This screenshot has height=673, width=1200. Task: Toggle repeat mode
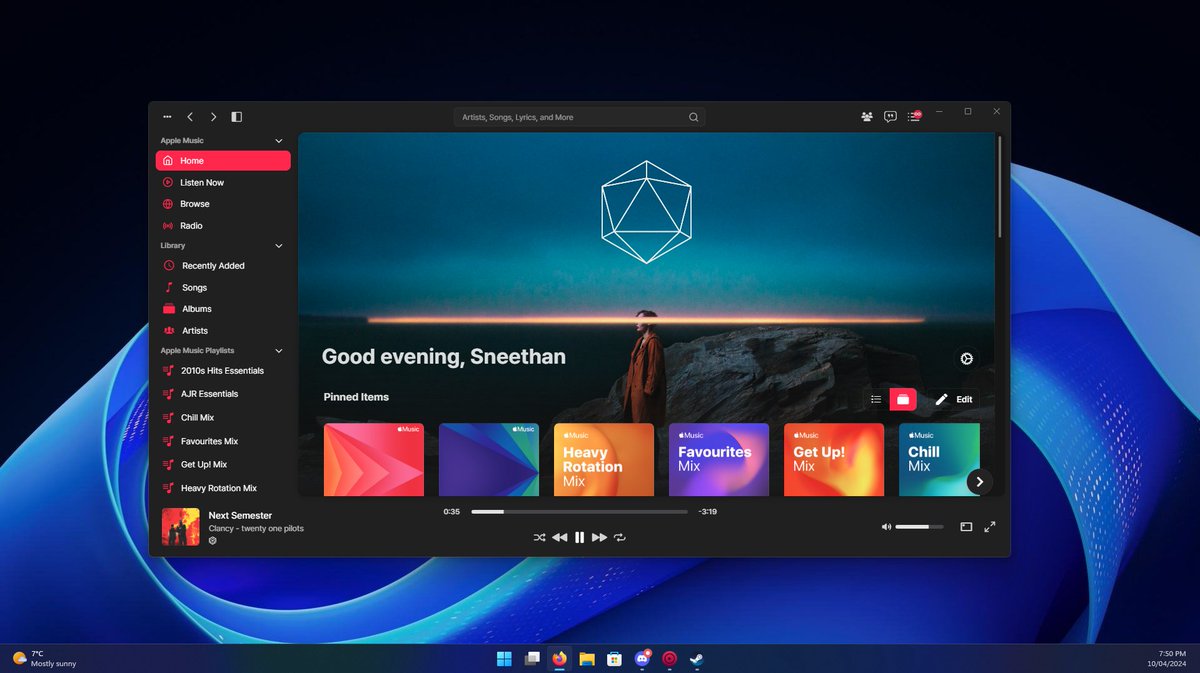point(620,537)
